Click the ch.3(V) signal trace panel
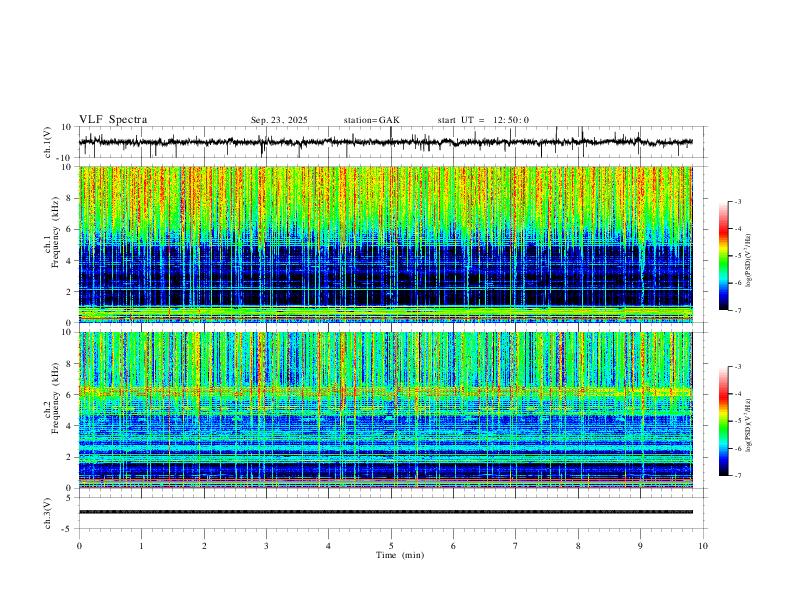The image size is (792, 612). pyautogui.click(x=393, y=513)
